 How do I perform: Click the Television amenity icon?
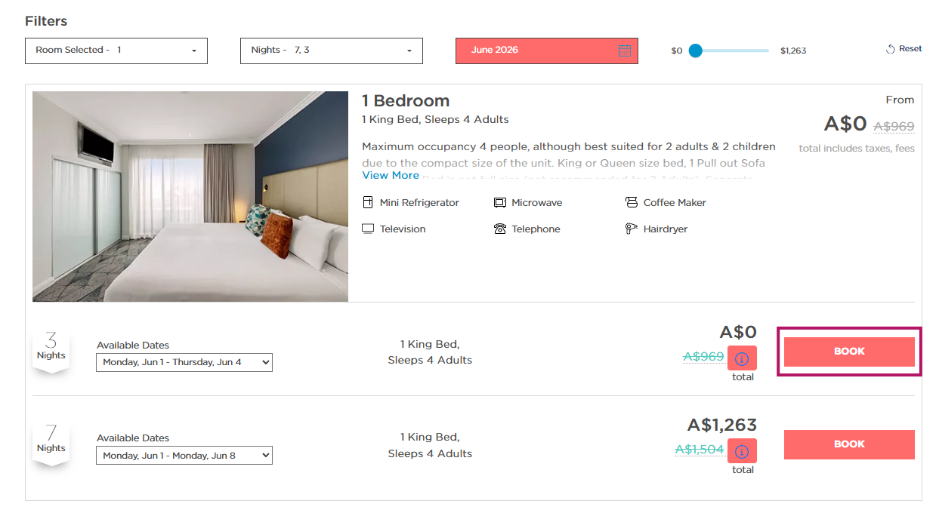tap(368, 229)
